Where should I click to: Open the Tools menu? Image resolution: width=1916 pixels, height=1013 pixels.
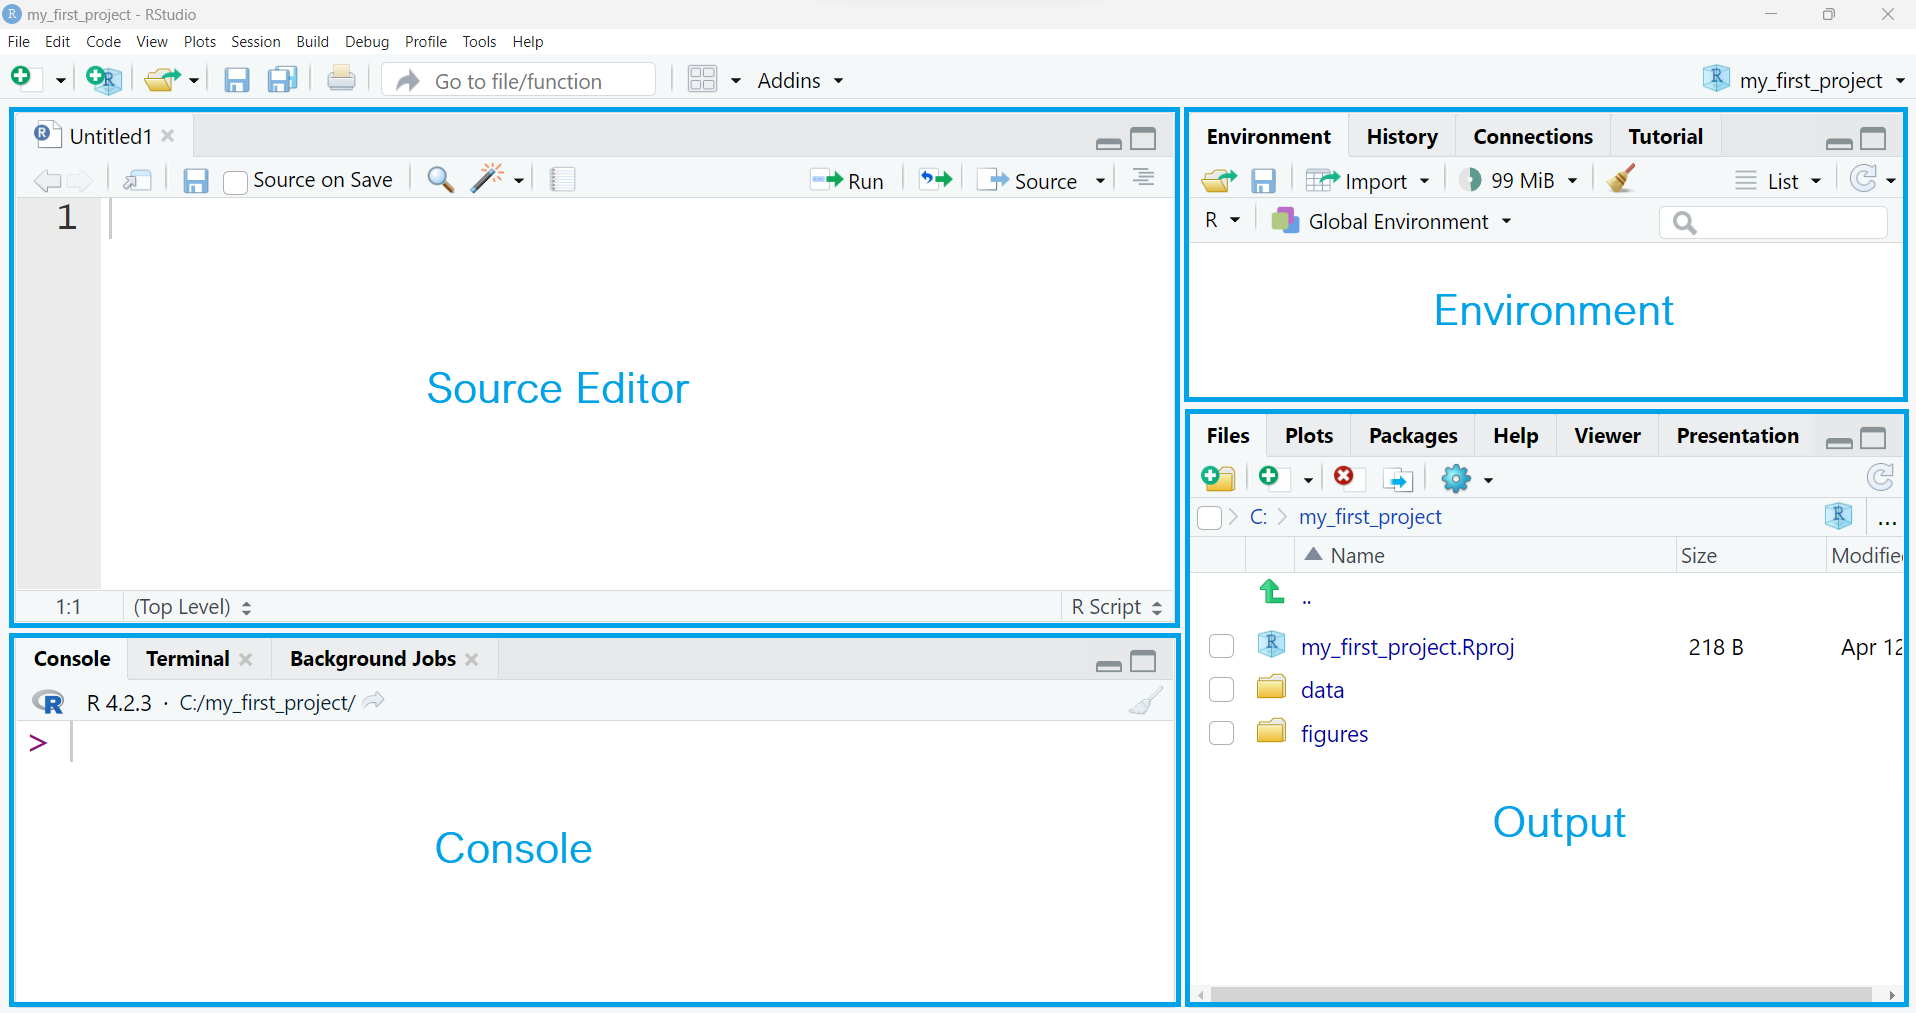pyautogui.click(x=479, y=42)
